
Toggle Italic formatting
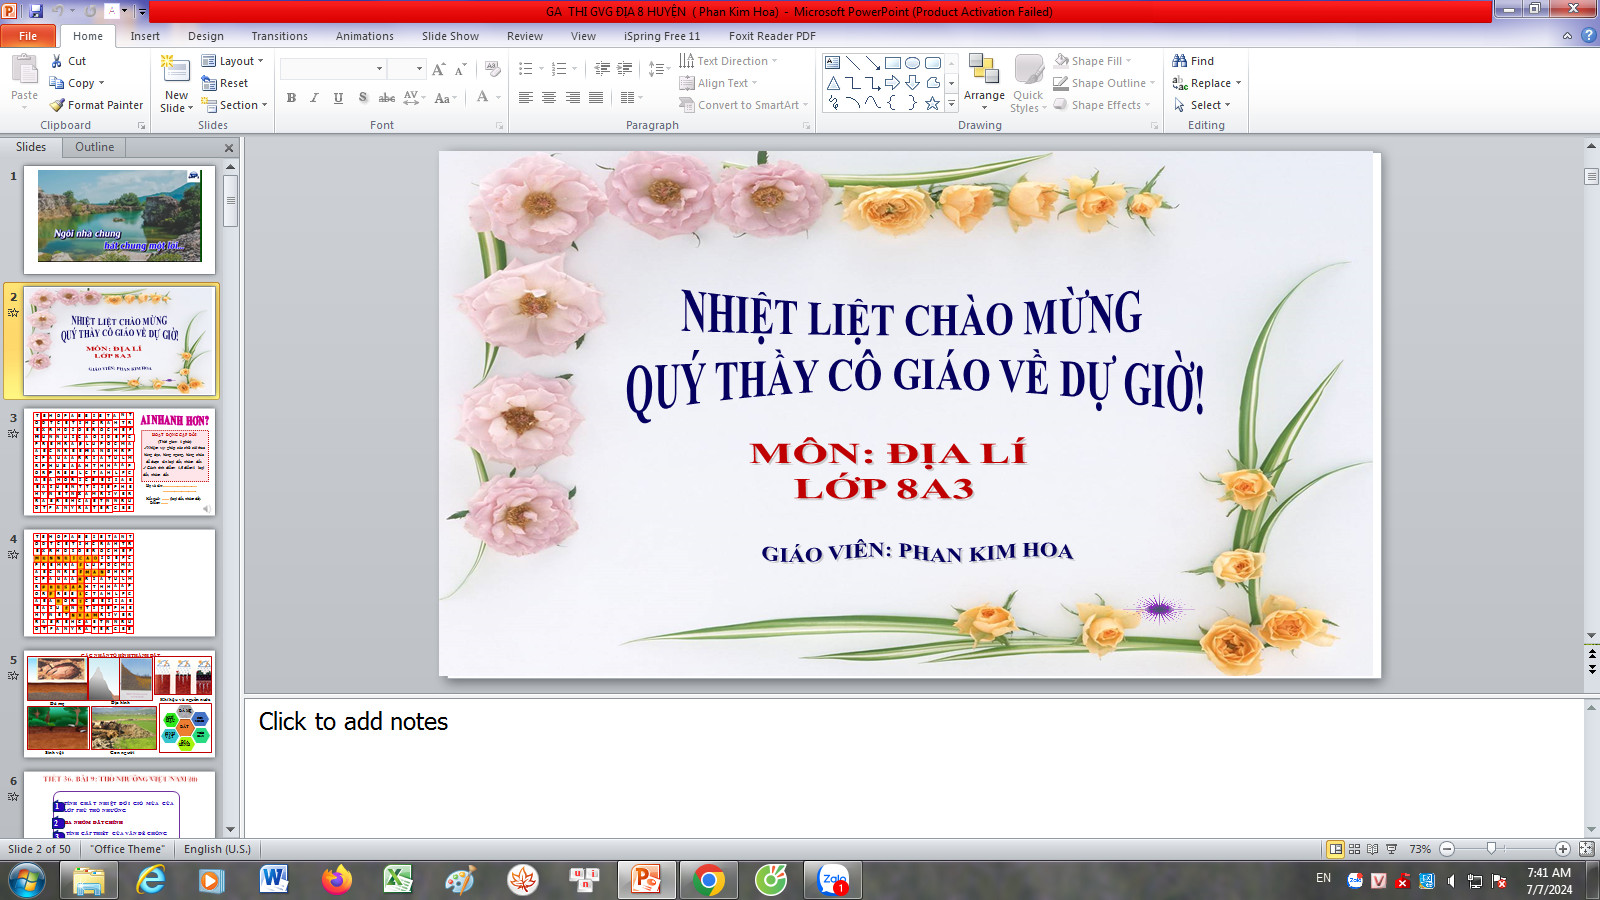314,98
